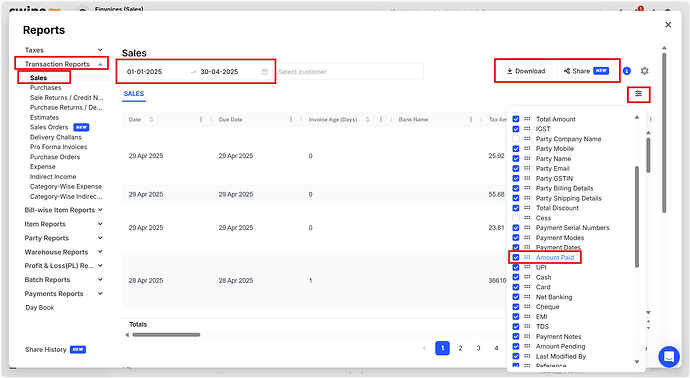This screenshot has height=378, width=690.
Task: Open the Estimates report
Action: pyautogui.click(x=44, y=117)
